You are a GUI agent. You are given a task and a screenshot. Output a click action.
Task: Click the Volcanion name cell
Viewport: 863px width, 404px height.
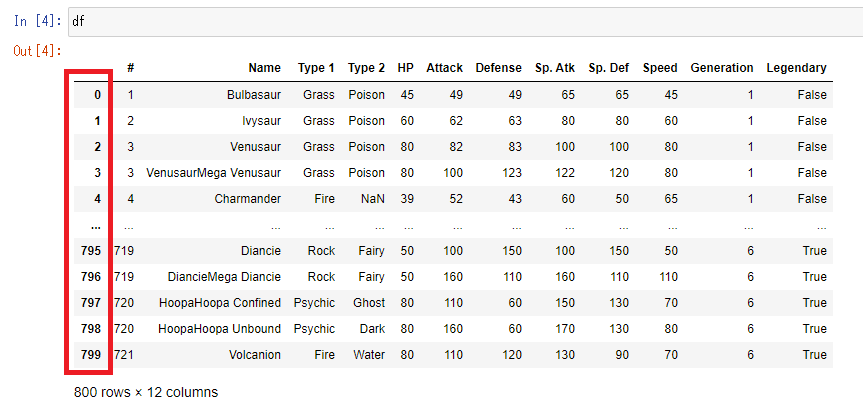point(255,355)
